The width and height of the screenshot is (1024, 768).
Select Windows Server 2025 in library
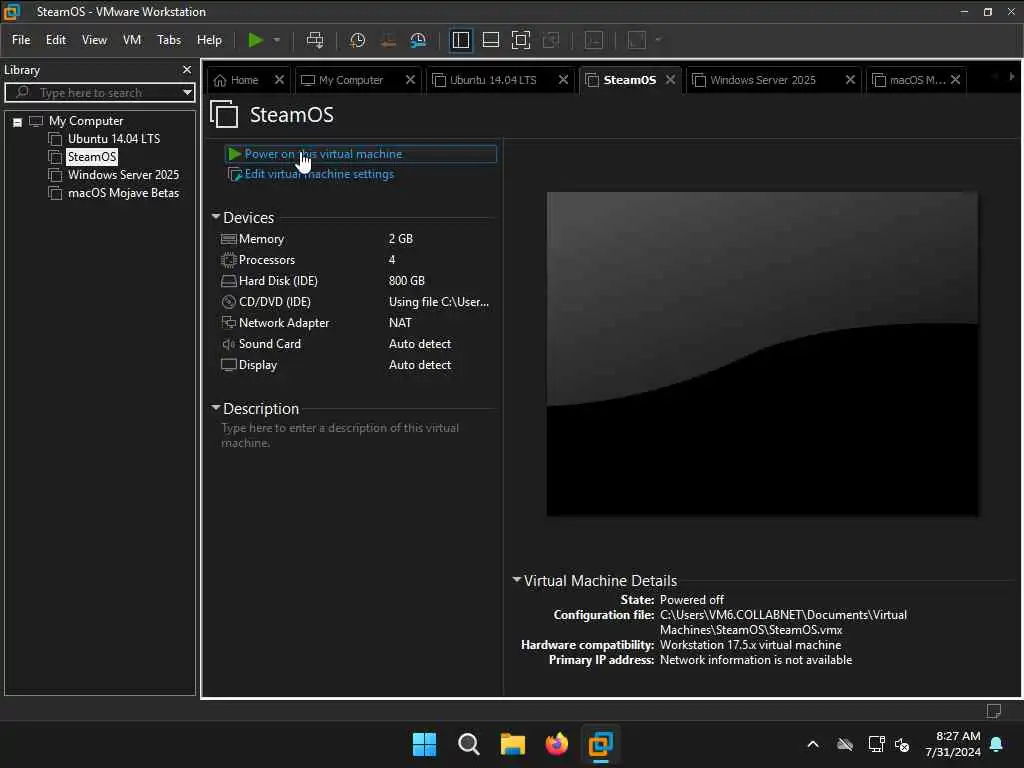tap(123, 174)
